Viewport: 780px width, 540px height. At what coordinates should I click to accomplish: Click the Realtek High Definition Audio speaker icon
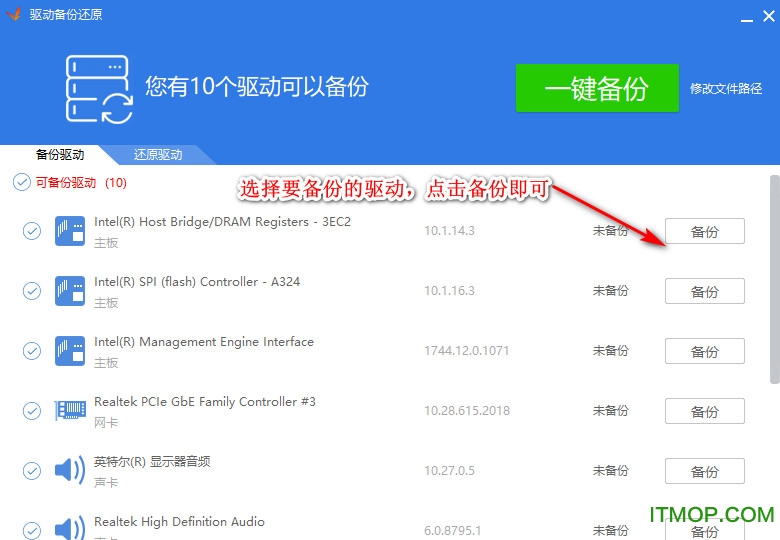[x=70, y=528]
